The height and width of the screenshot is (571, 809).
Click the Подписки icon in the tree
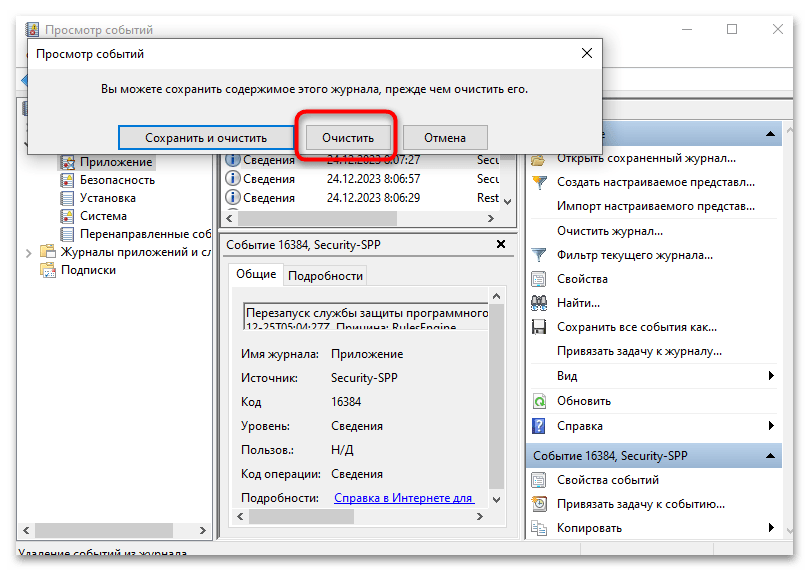48,270
